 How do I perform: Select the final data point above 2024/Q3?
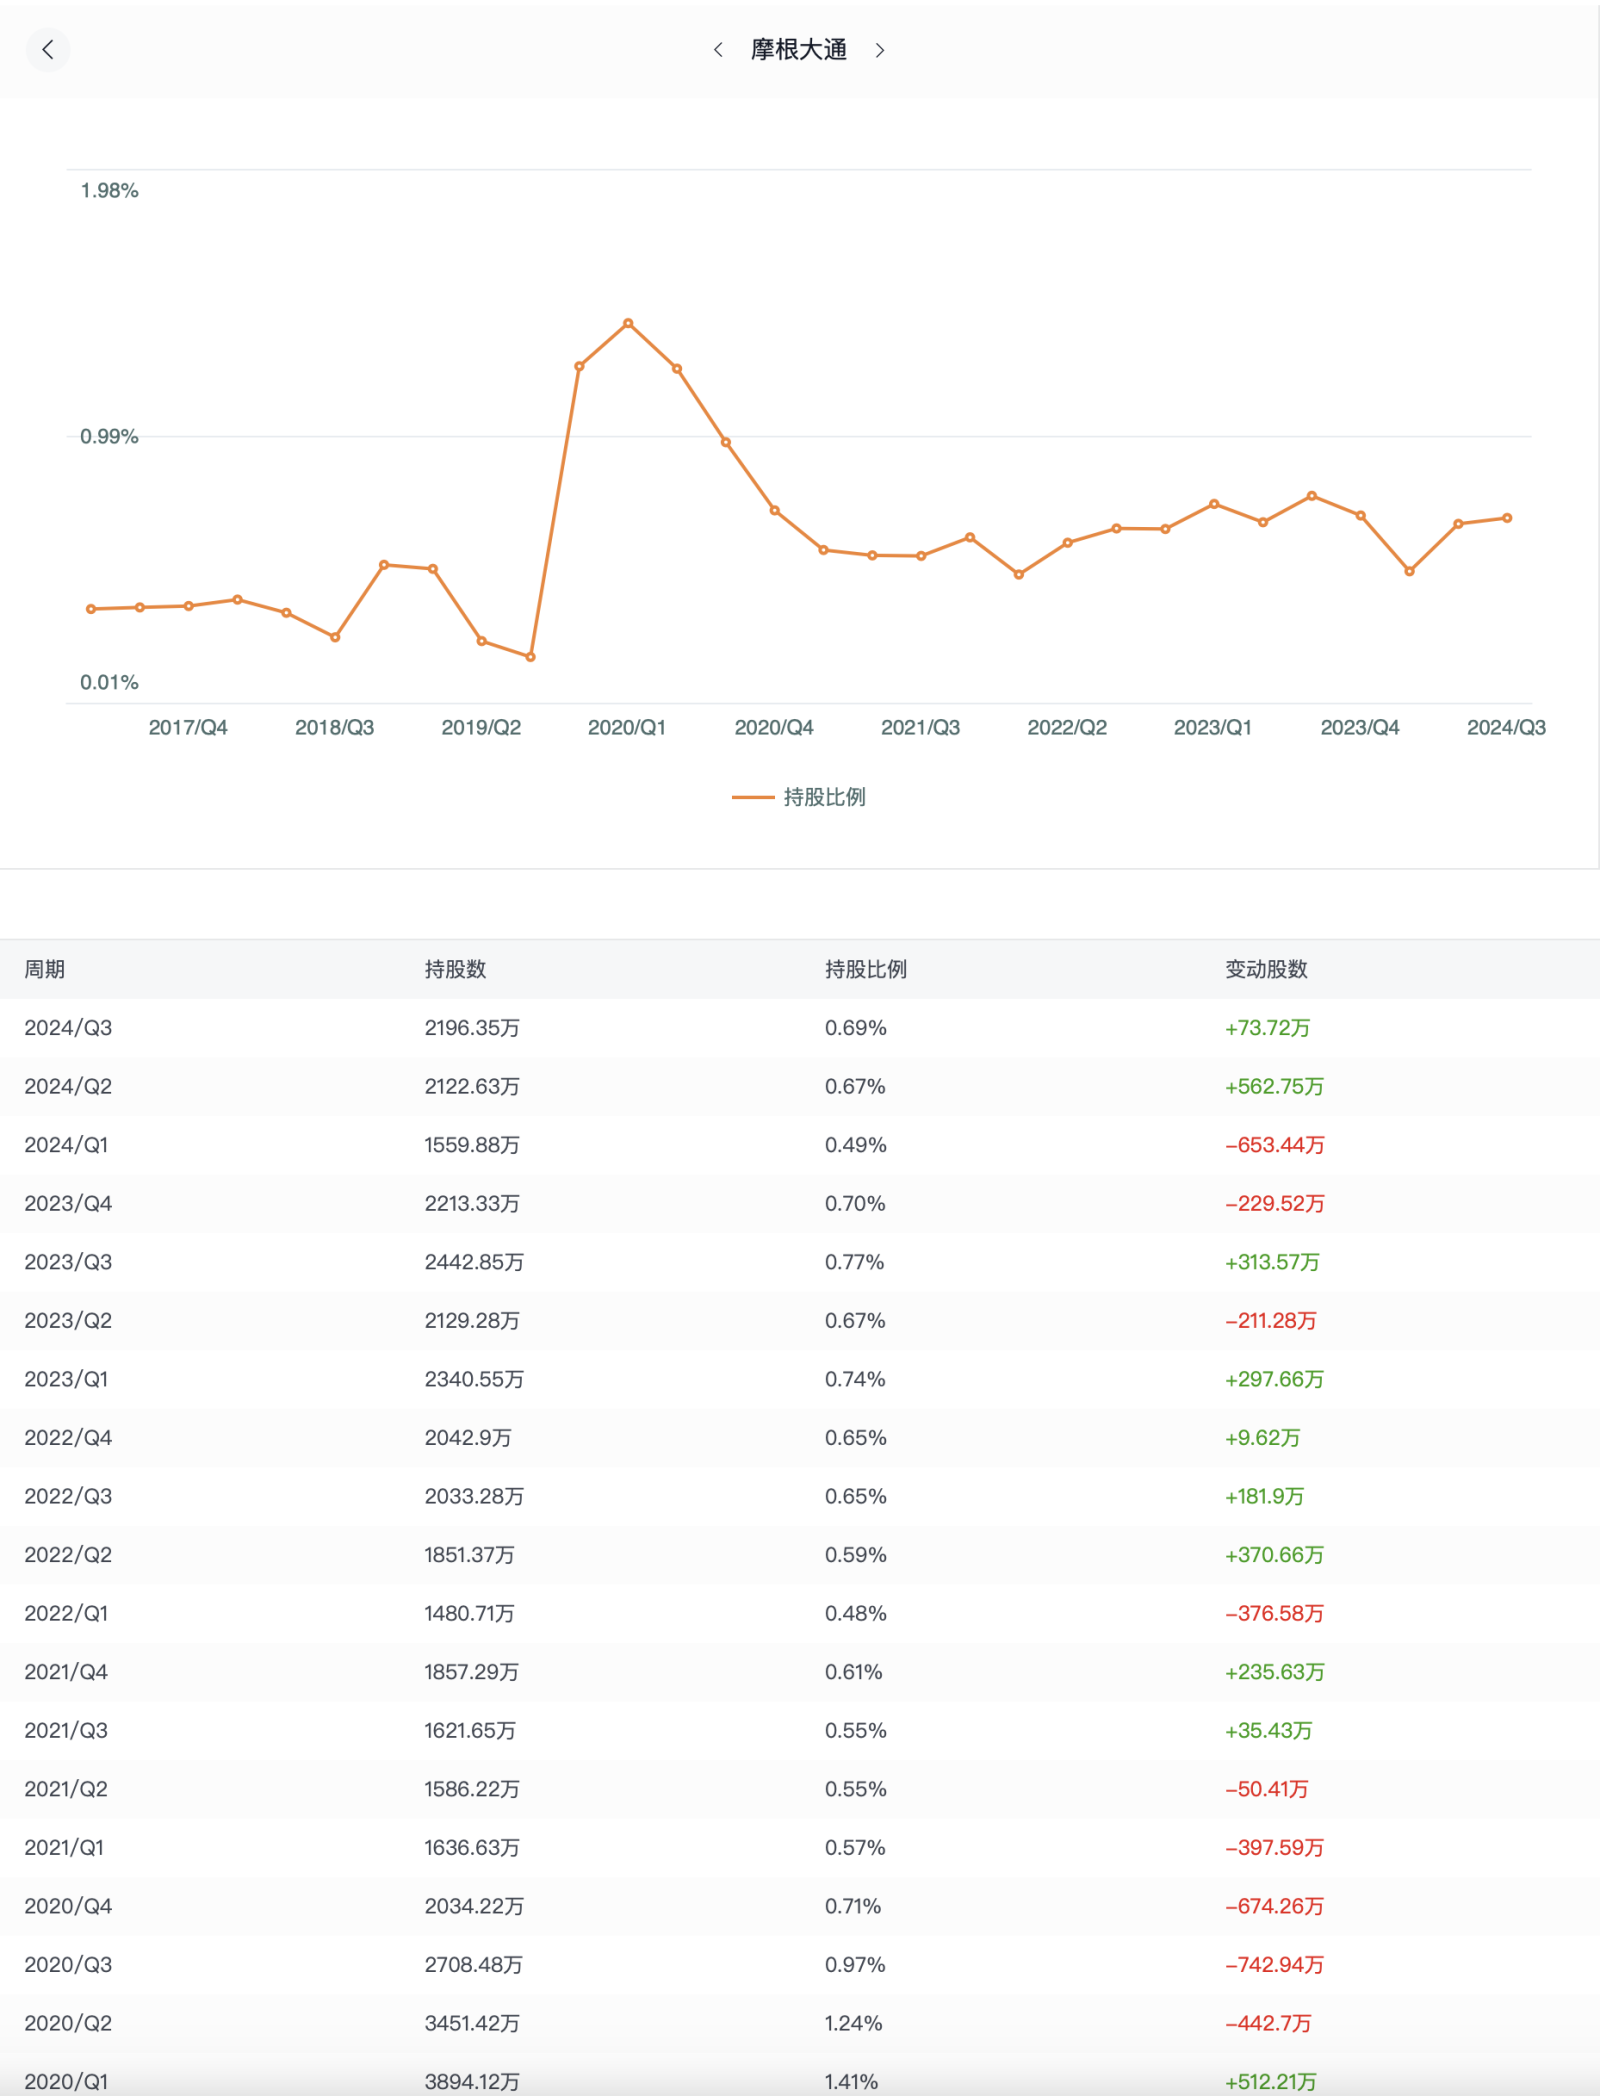point(1507,518)
